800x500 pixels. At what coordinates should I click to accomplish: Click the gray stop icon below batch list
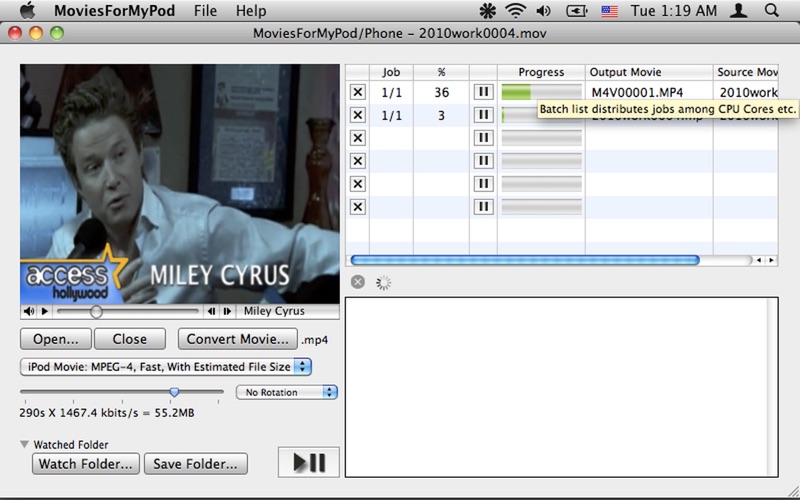[x=358, y=282]
